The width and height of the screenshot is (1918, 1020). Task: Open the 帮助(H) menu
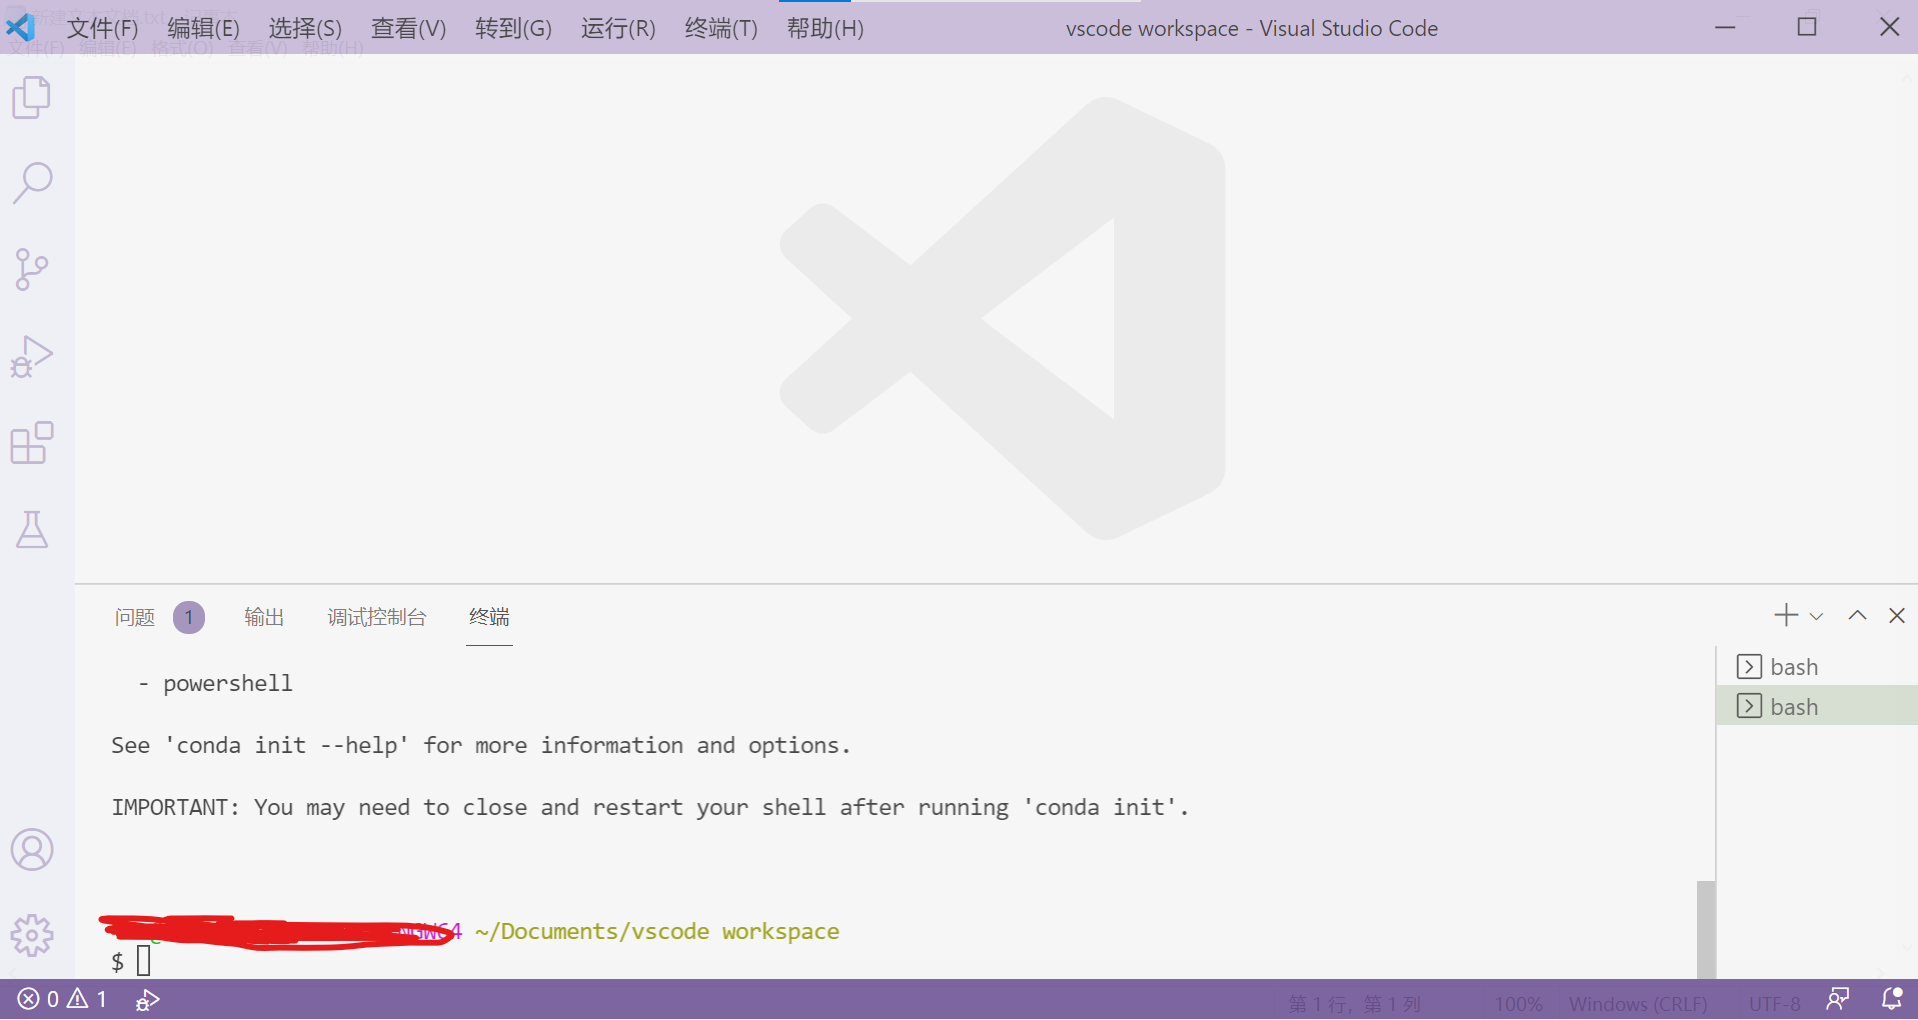pyautogui.click(x=825, y=28)
